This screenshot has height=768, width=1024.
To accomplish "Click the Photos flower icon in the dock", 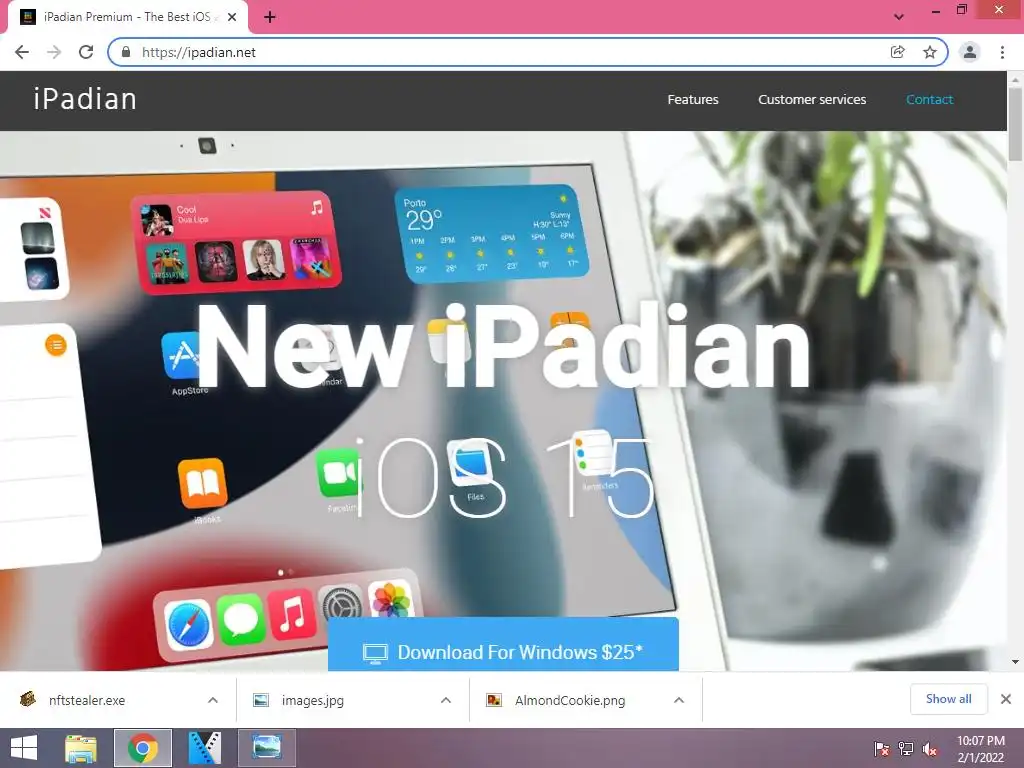I will coord(391,599).
